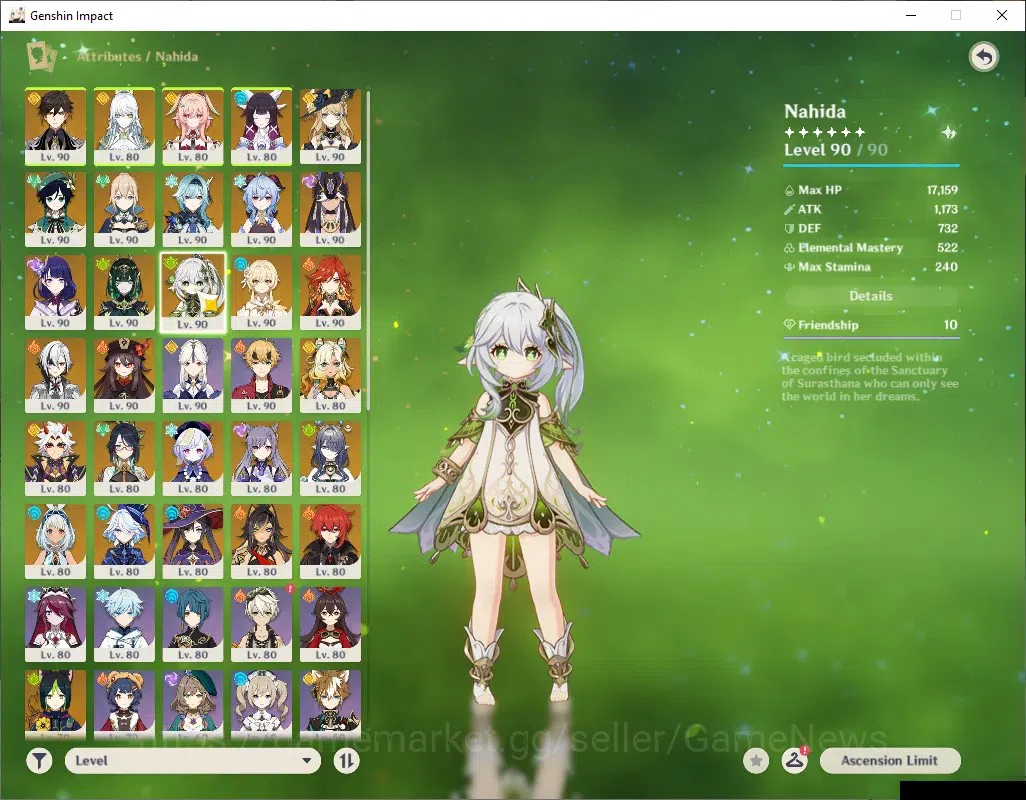Select Gorou's portrait
Viewport: 1026px width, 800px height.
pos(330,703)
